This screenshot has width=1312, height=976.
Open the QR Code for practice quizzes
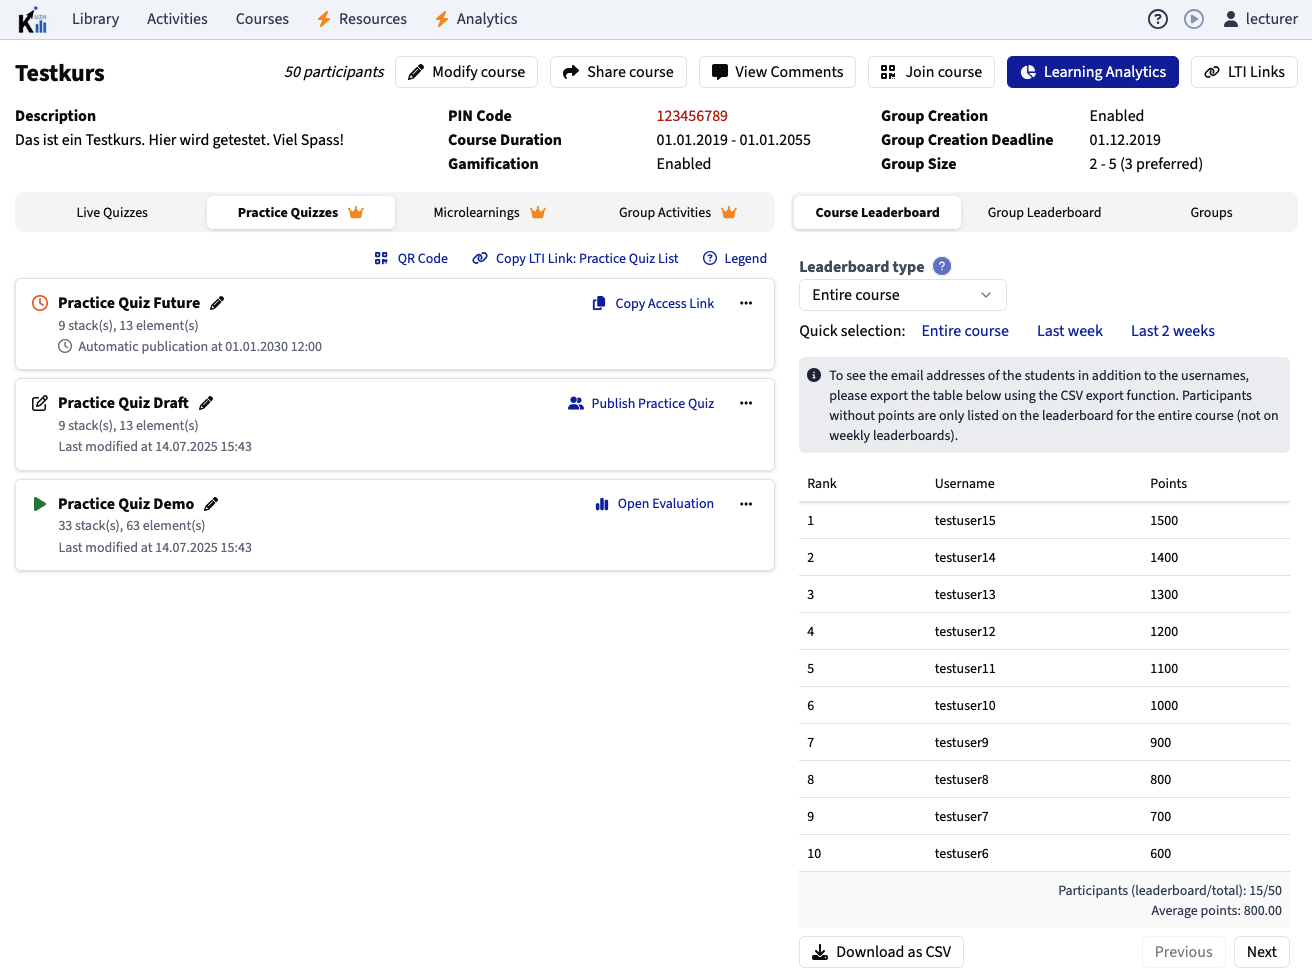[411, 258]
